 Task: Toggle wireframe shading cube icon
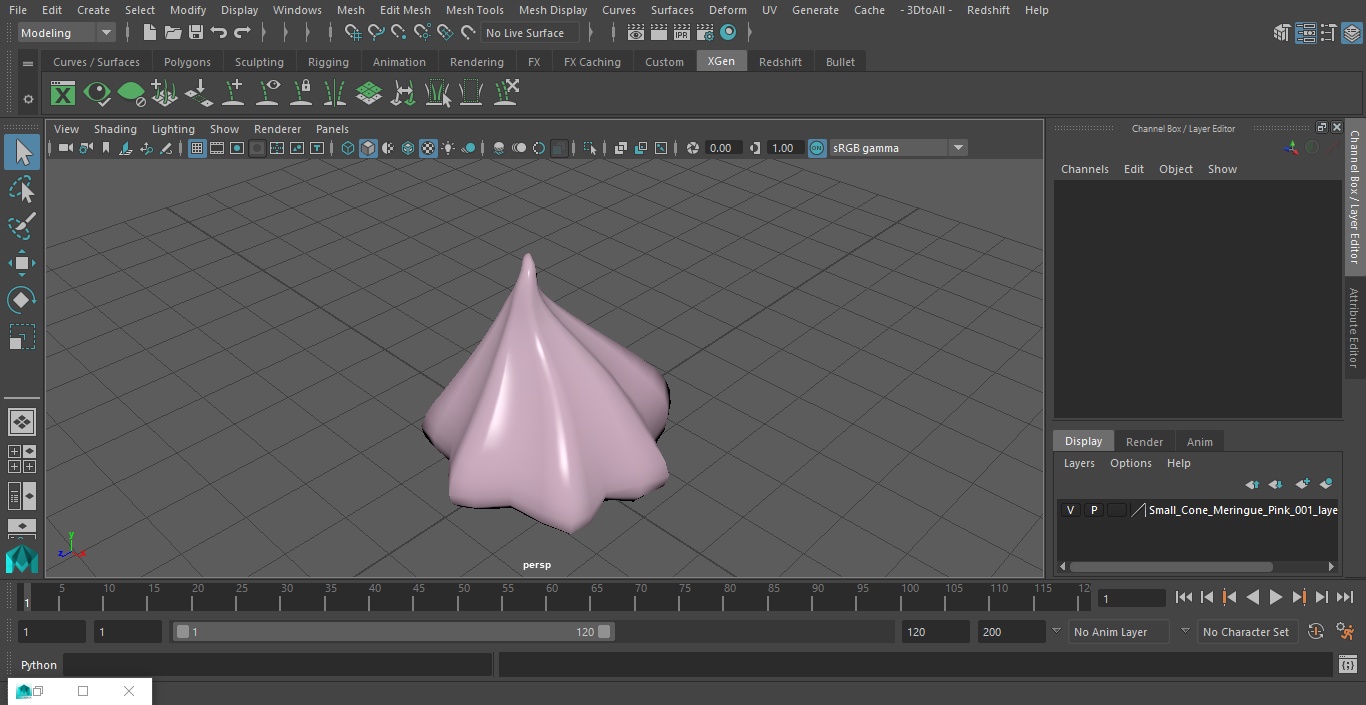(348, 148)
